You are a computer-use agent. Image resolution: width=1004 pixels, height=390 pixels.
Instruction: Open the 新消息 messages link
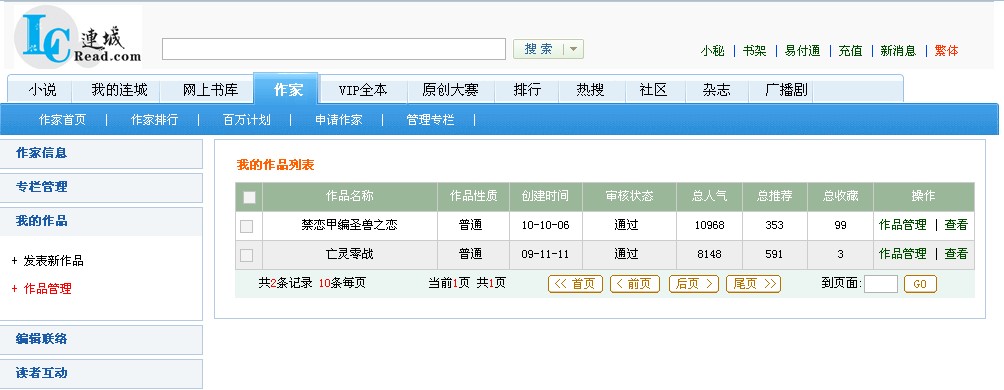898,51
